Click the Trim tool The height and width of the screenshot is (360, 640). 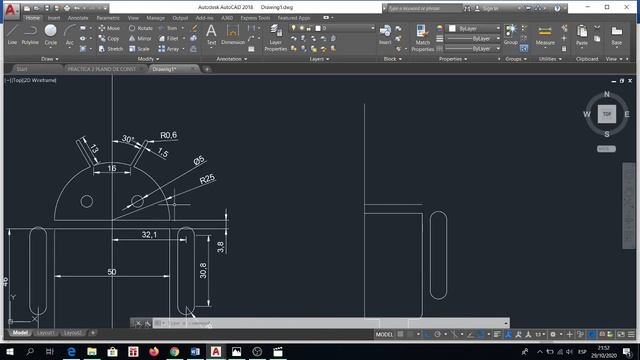pos(168,28)
